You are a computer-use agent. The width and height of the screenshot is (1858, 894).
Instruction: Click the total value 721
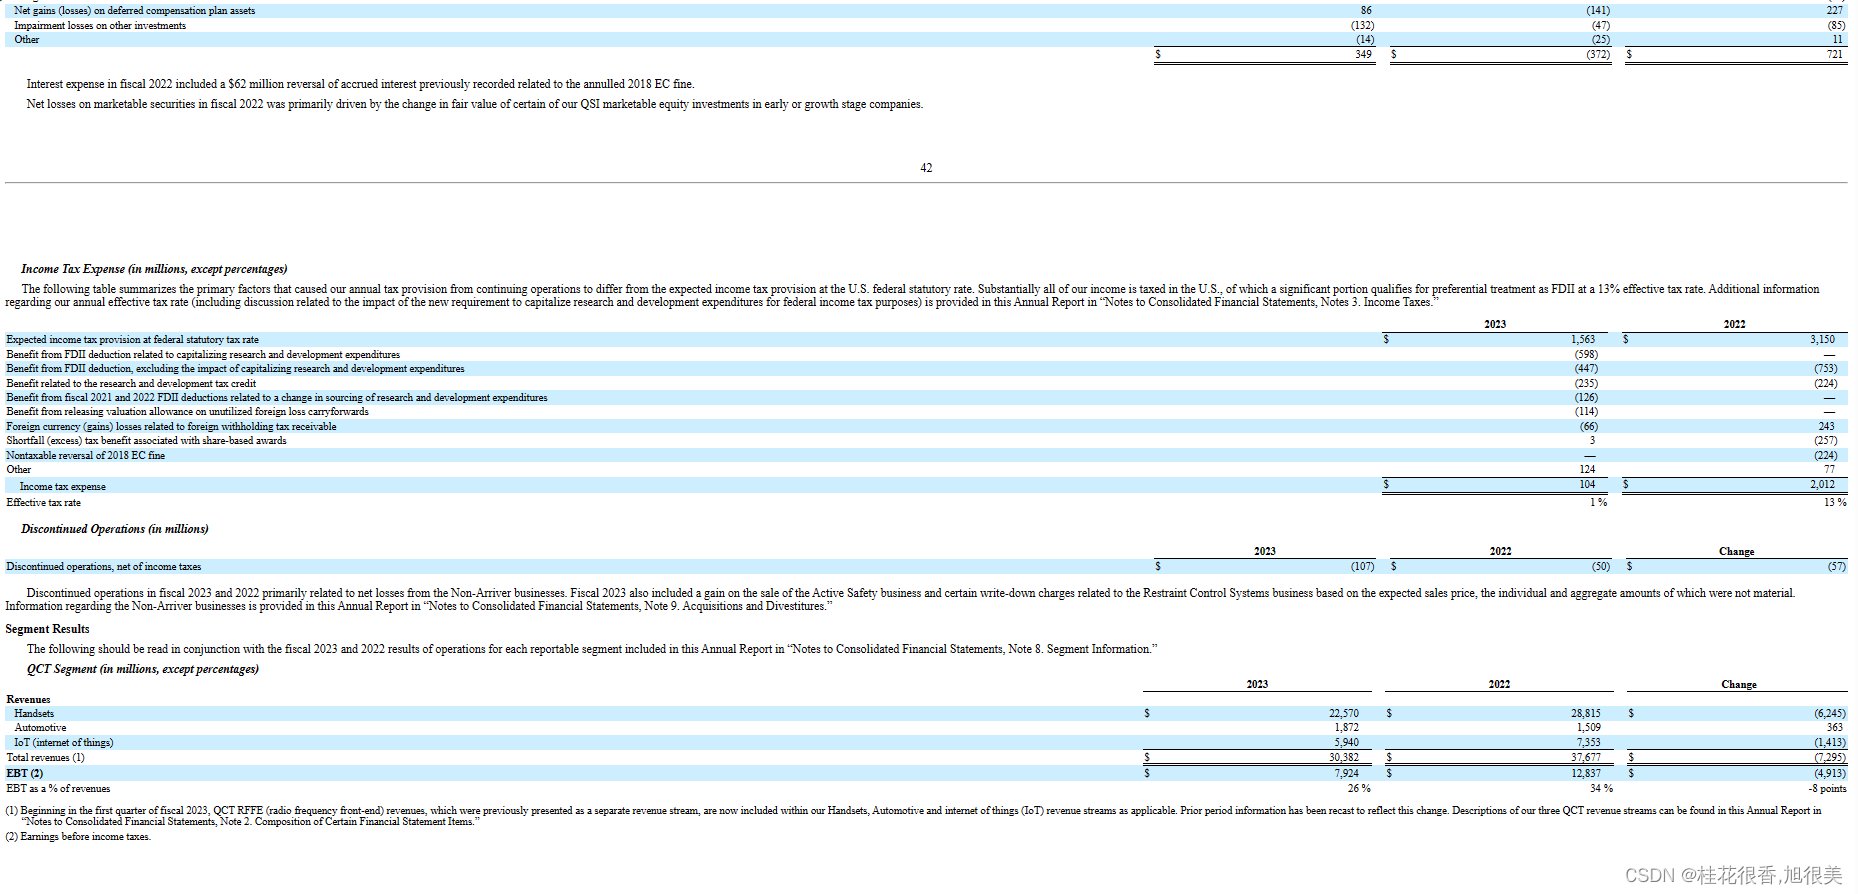pos(1835,55)
